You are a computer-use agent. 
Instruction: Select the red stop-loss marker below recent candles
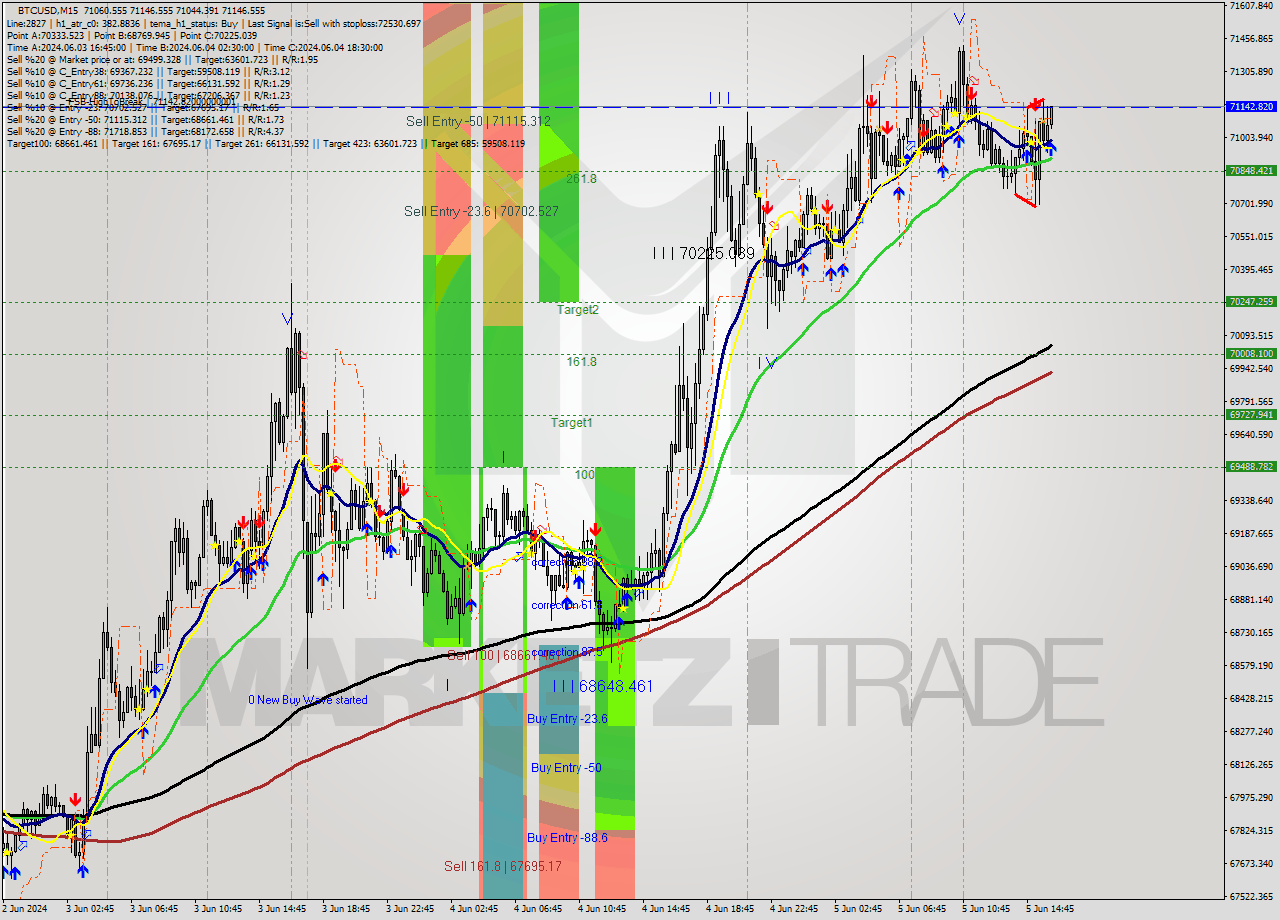1025,200
